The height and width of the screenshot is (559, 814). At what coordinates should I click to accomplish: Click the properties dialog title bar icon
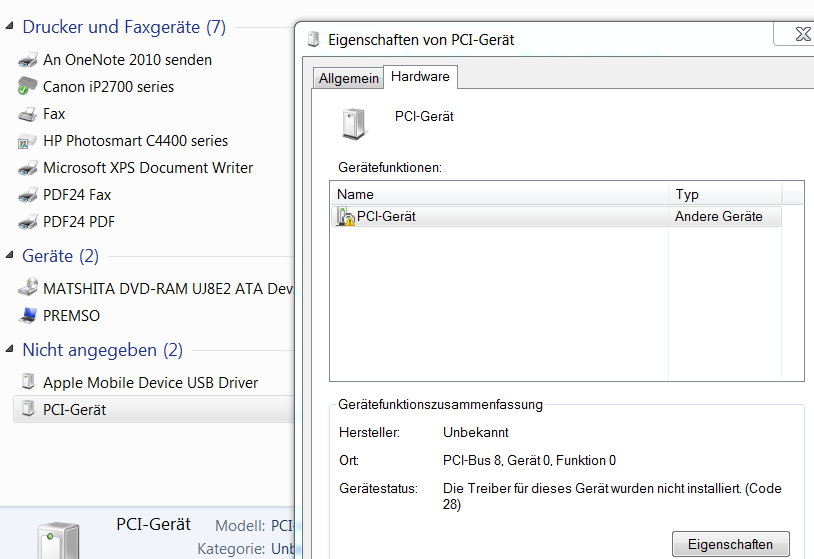coord(313,39)
